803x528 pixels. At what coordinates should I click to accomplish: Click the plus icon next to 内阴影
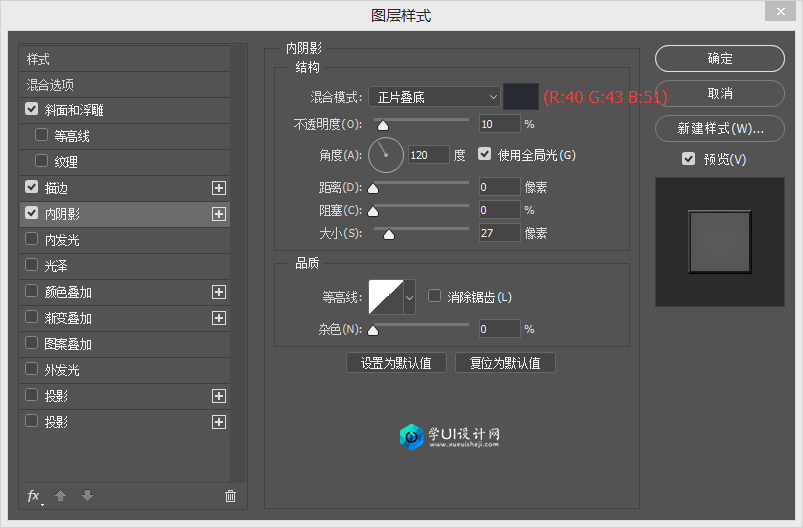pos(219,214)
